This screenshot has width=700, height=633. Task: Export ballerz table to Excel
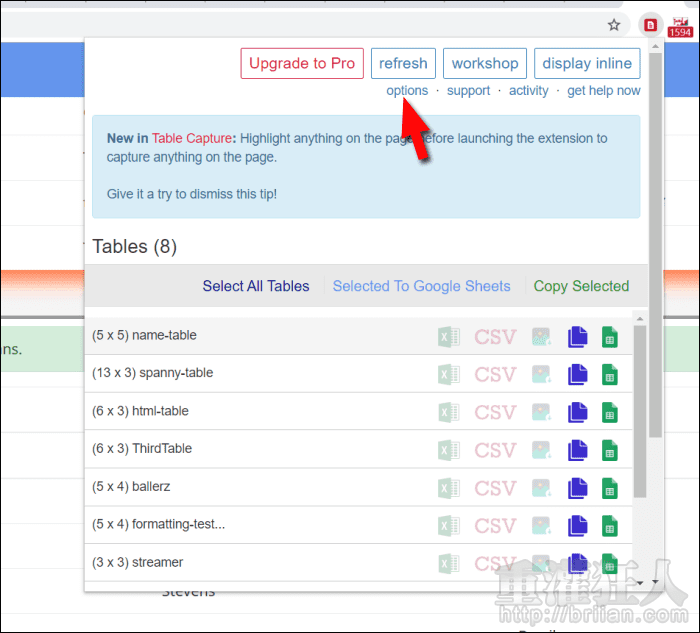448,488
